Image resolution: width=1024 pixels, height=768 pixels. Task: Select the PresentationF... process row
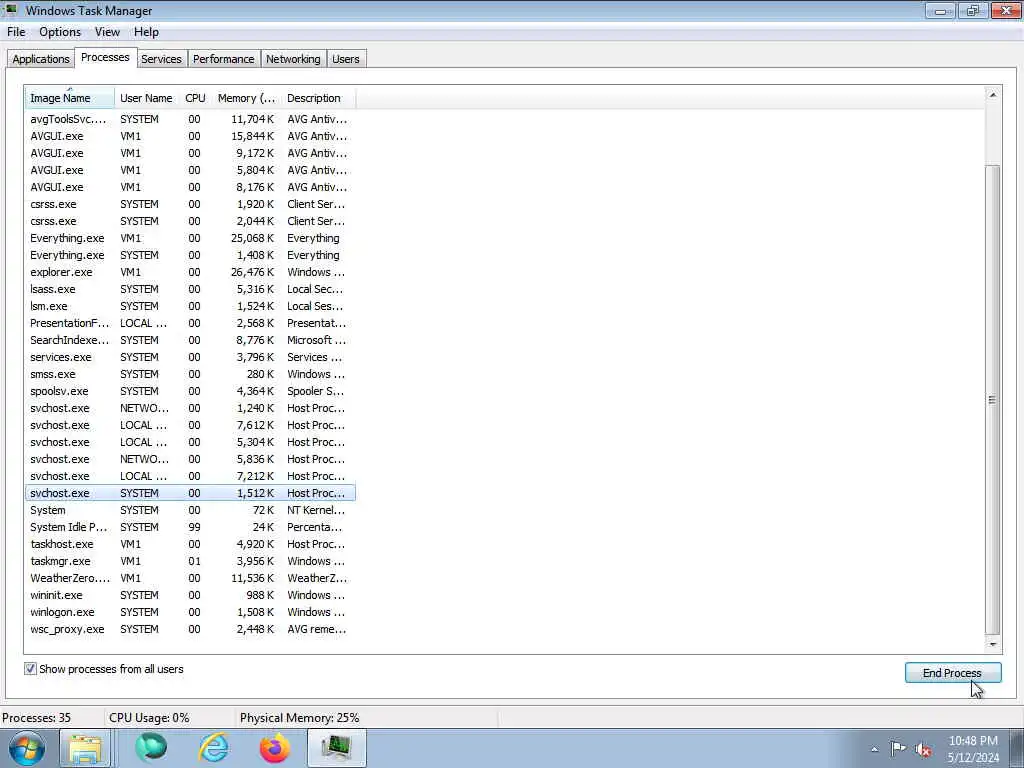190,323
